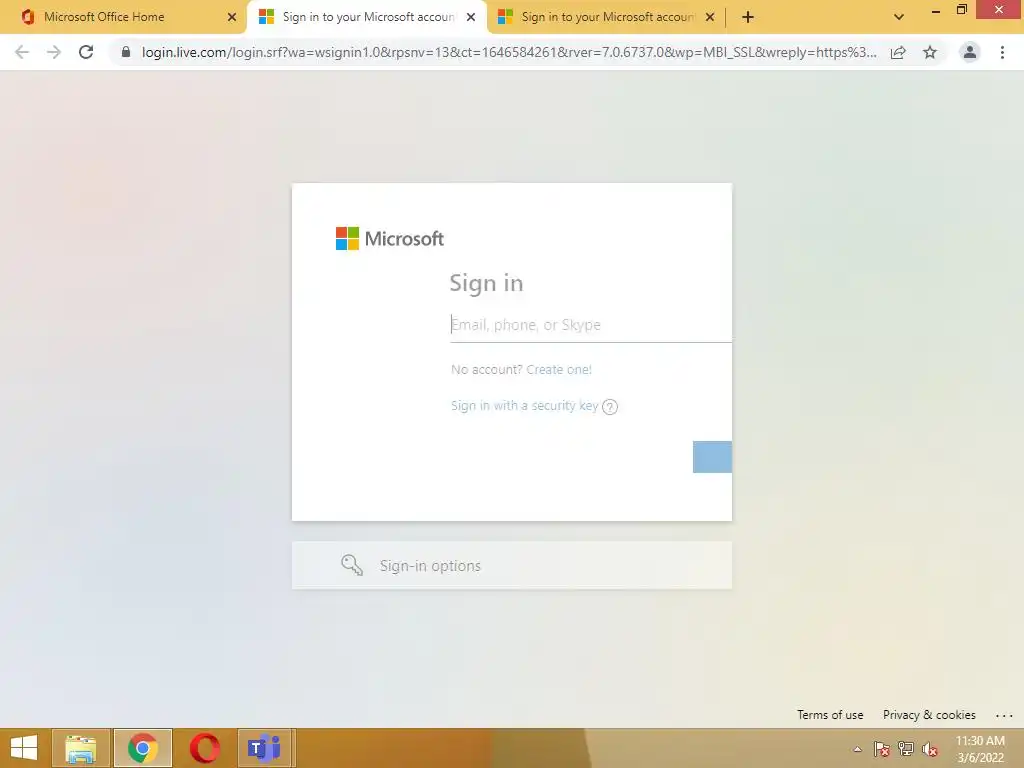Select Chrome in the taskbar
The width and height of the screenshot is (1024, 768).
(x=142, y=748)
